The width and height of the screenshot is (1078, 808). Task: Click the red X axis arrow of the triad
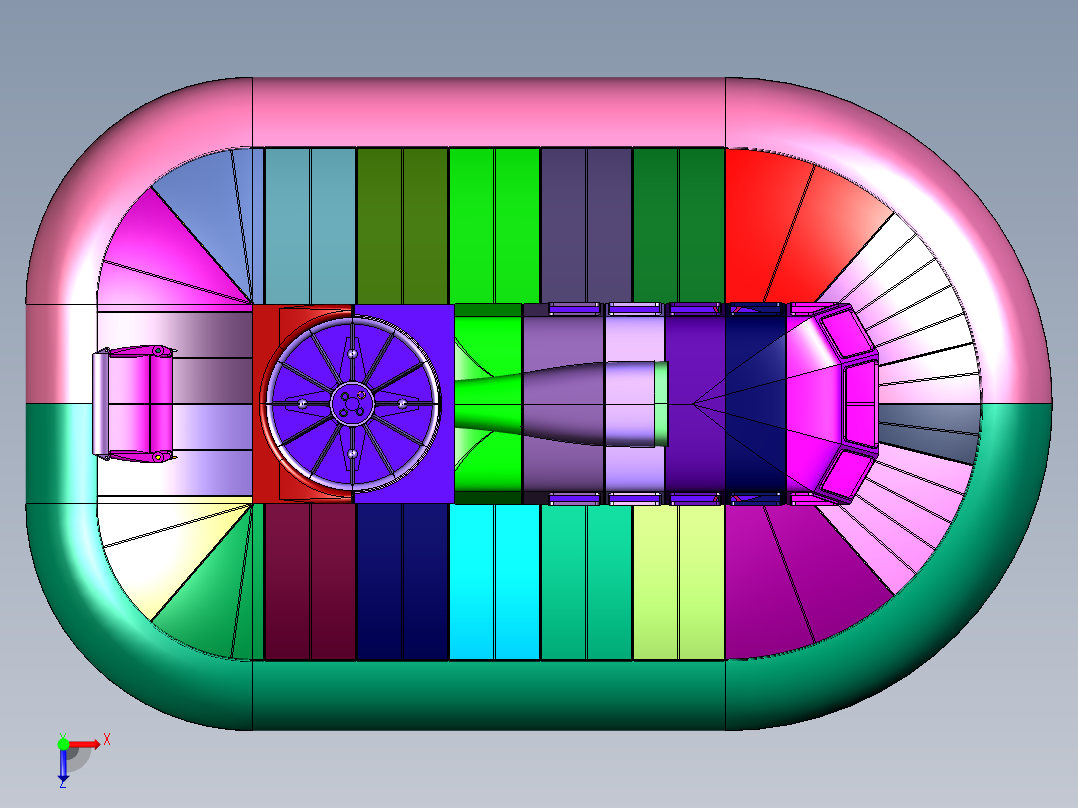coord(85,744)
